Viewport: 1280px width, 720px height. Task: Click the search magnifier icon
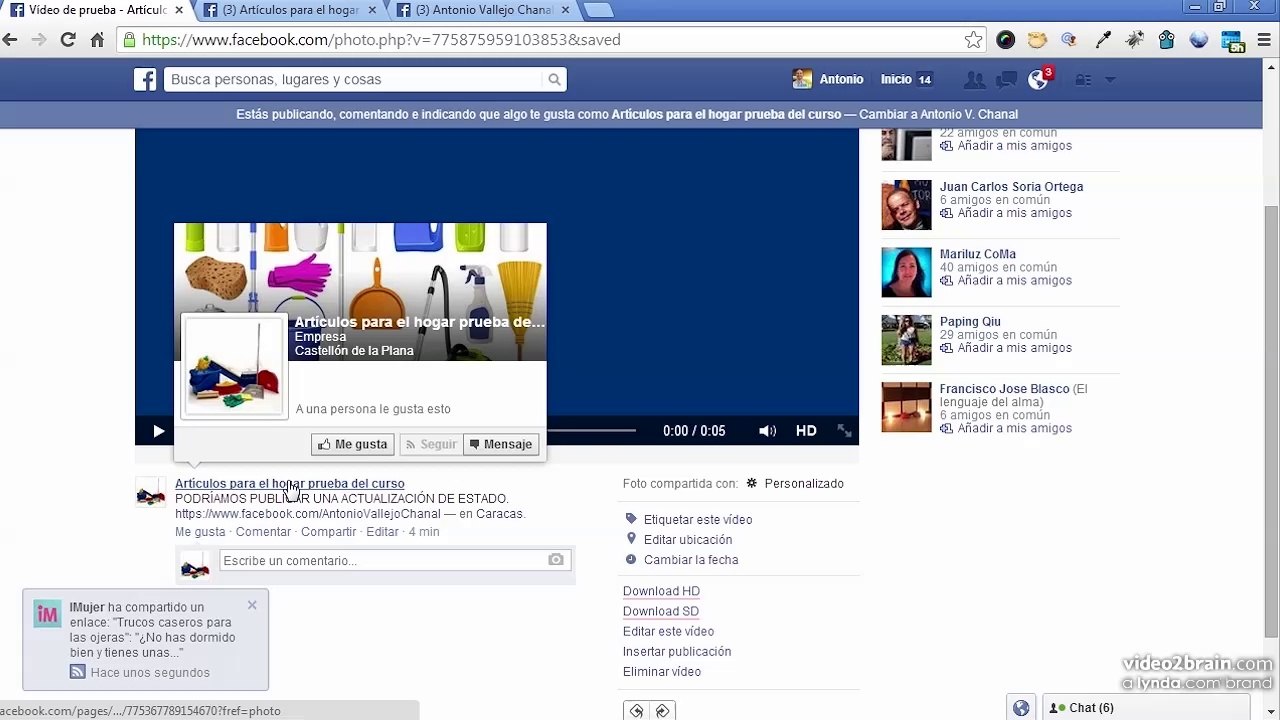click(554, 80)
